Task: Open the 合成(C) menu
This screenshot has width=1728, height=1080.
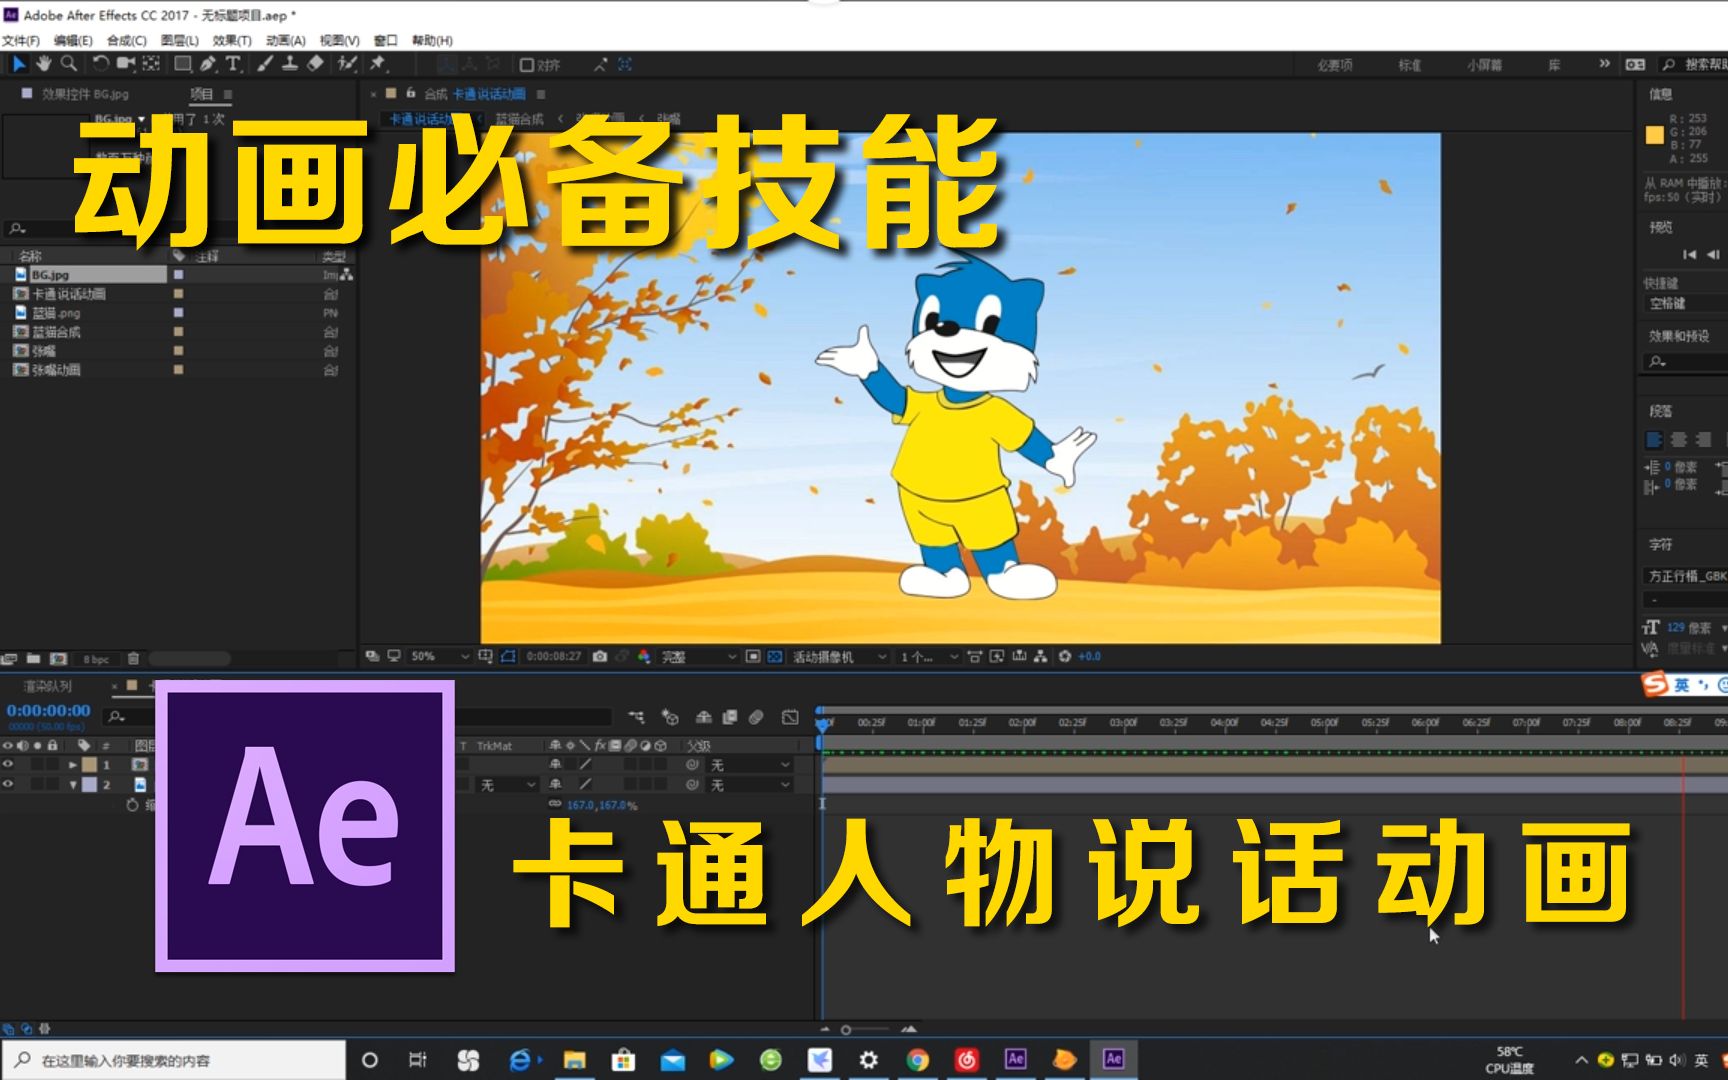Action: click(x=126, y=41)
